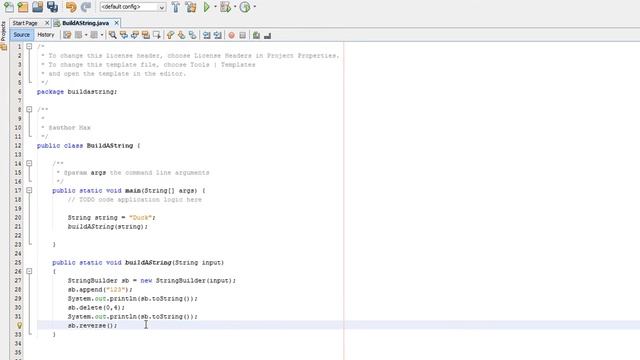640x360 pixels.
Task: Close the Start Page tab
Action: [x=47, y=23]
